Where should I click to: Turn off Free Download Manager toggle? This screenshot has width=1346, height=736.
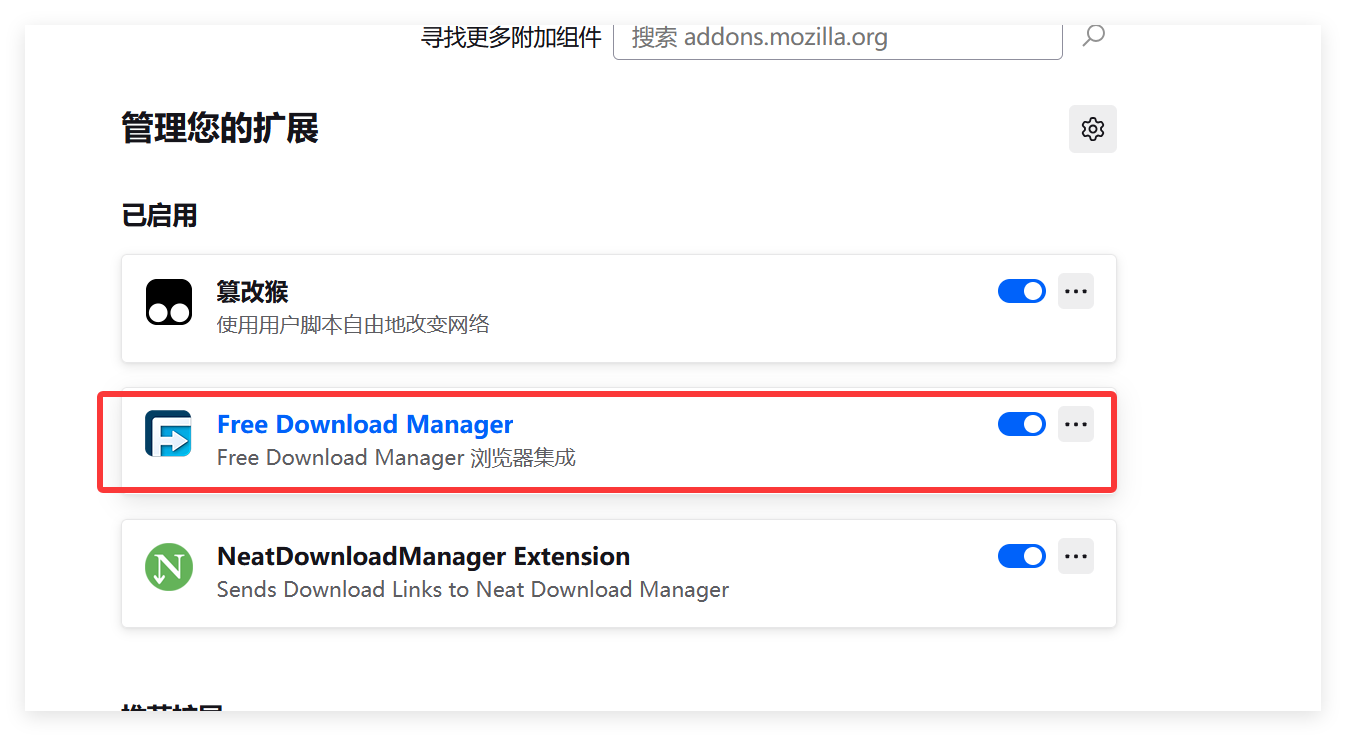click(1021, 424)
